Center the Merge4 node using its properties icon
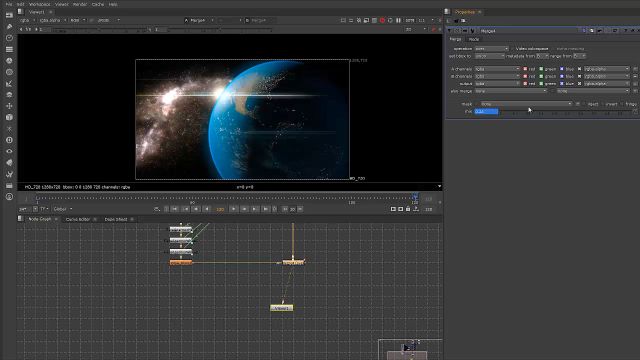 pyautogui.click(x=457, y=31)
